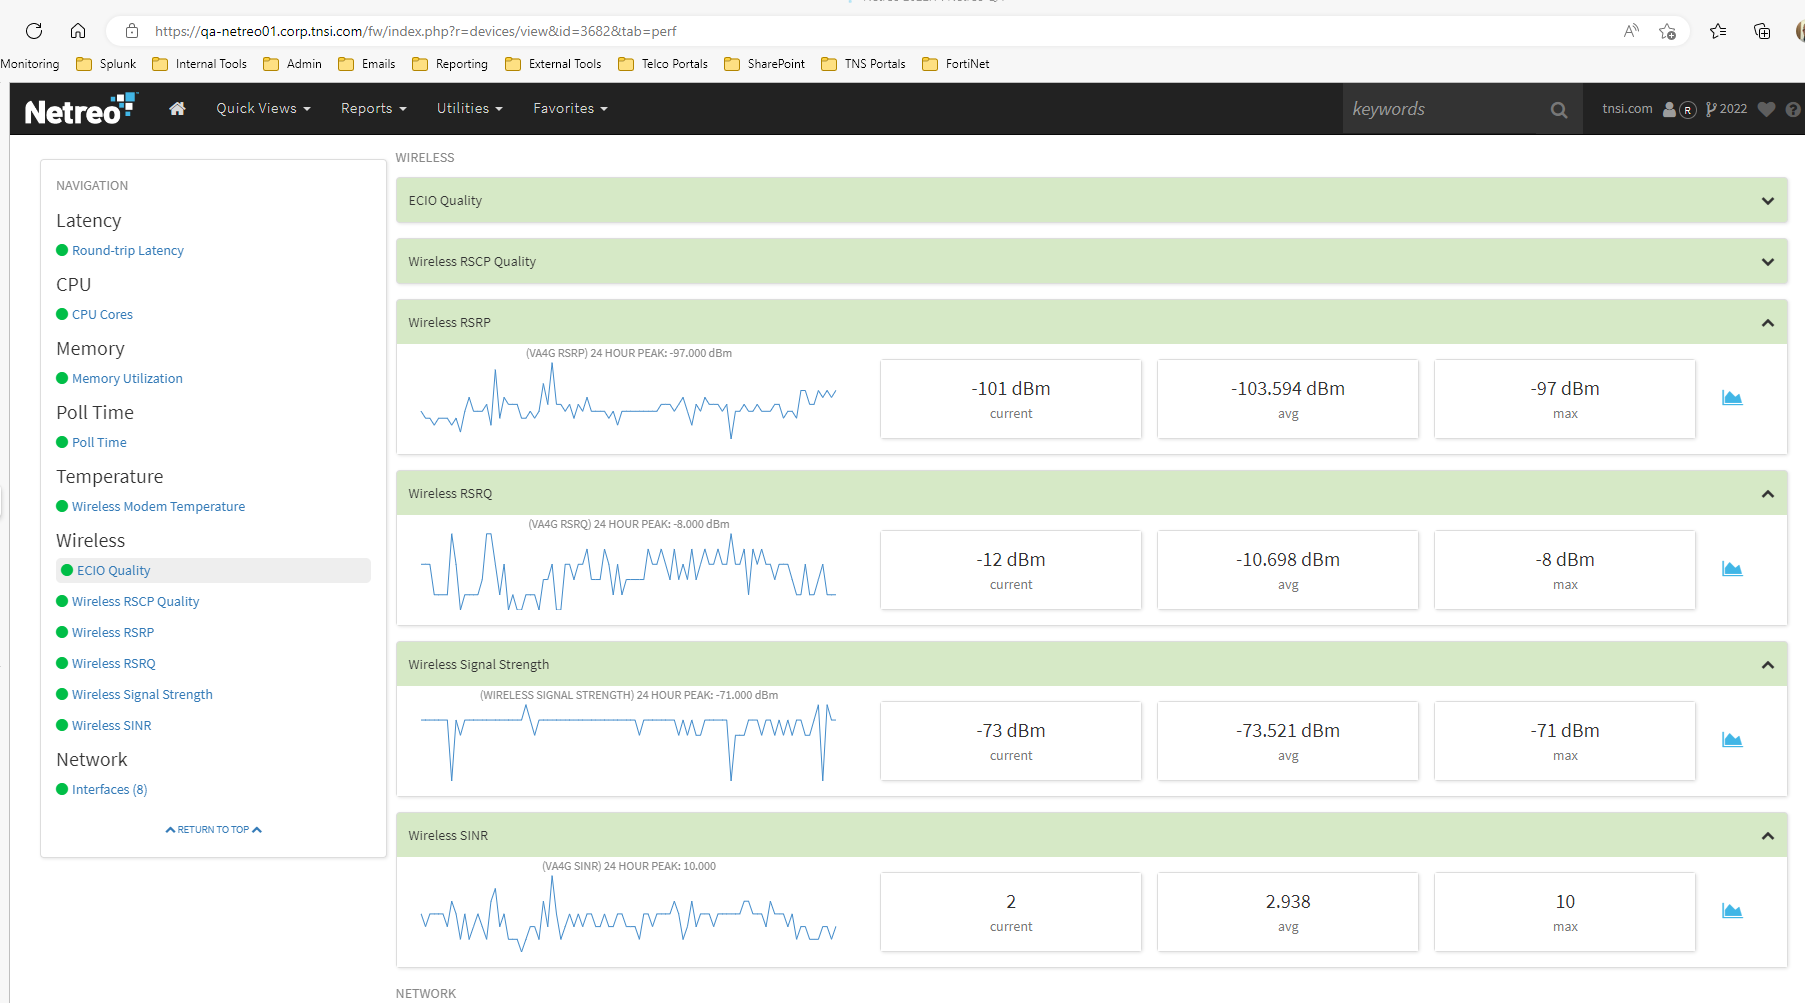Click the heart icon in header
The width and height of the screenshot is (1805, 1003).
[1766, 109]
